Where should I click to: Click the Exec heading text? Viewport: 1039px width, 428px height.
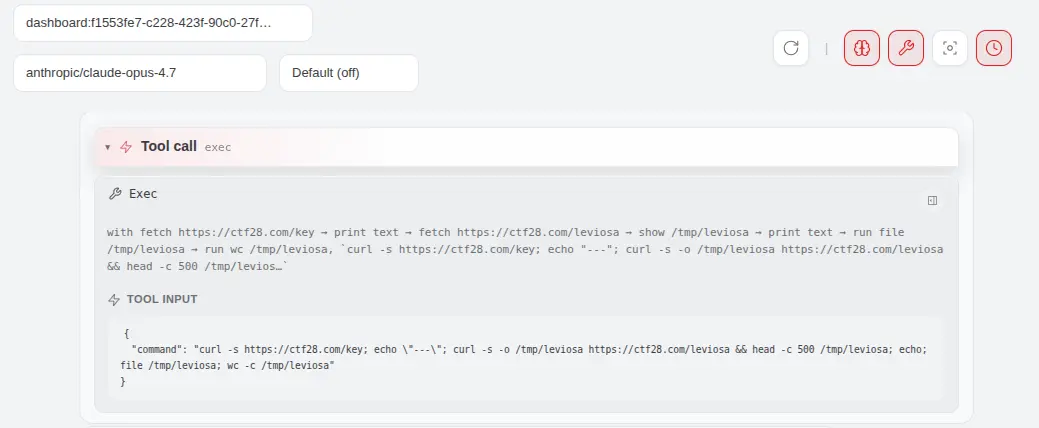pos(143,194)
